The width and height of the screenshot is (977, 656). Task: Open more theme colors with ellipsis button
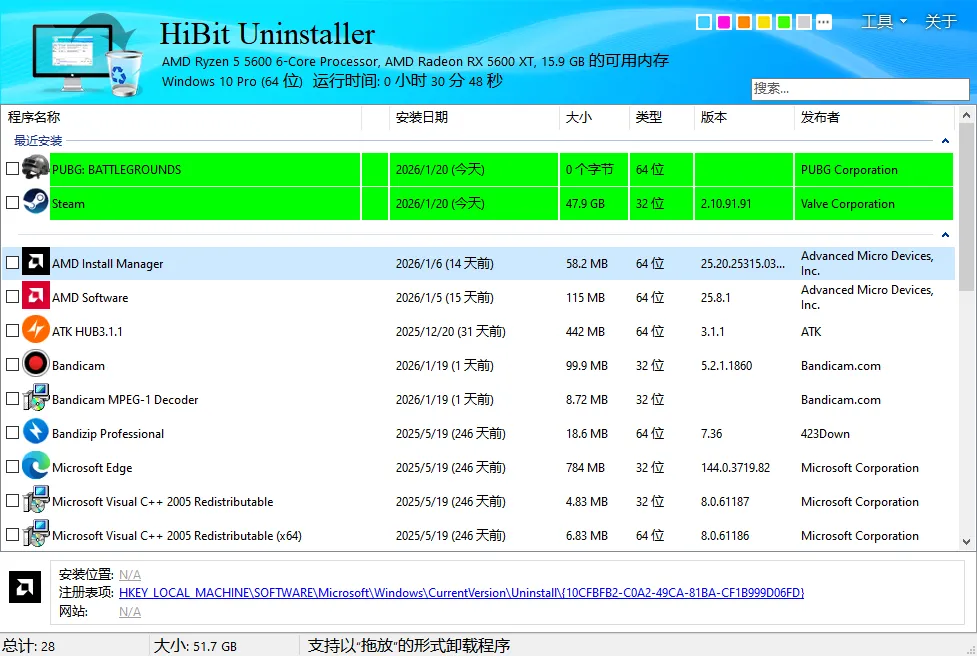pyautogui.click(x=824, y=22)
